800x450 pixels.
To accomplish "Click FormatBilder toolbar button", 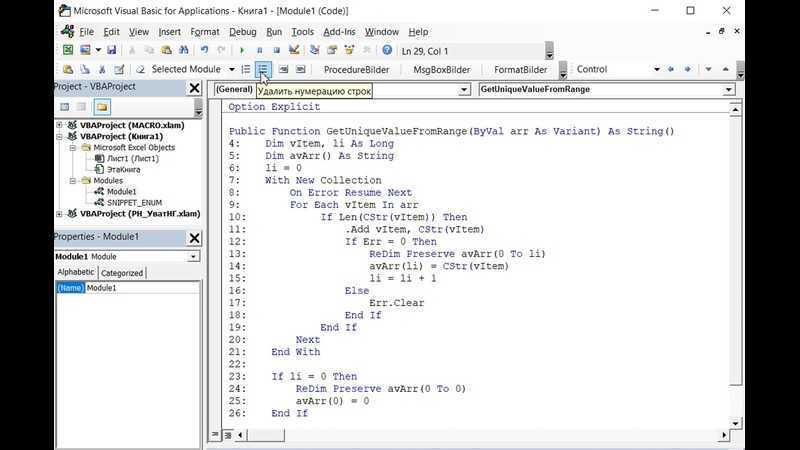I will (x=520, y=69).
